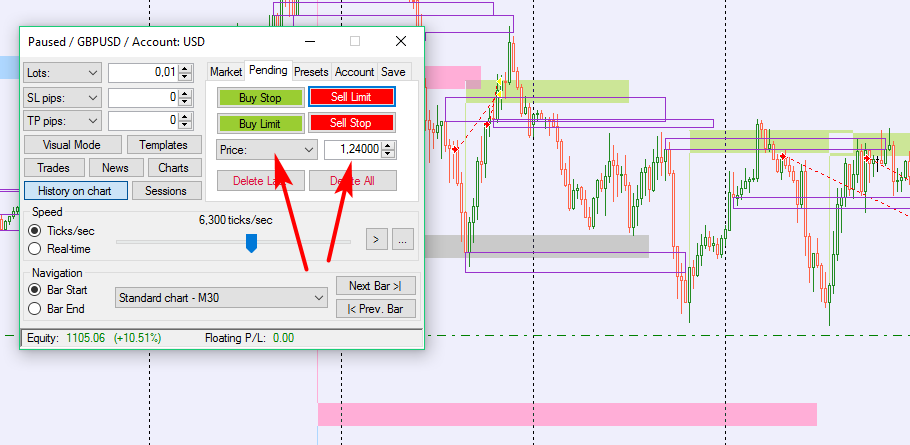This screenshot has height=445, width=910.
Task: Open the Charts button
Action: click(x=174, y=168)
